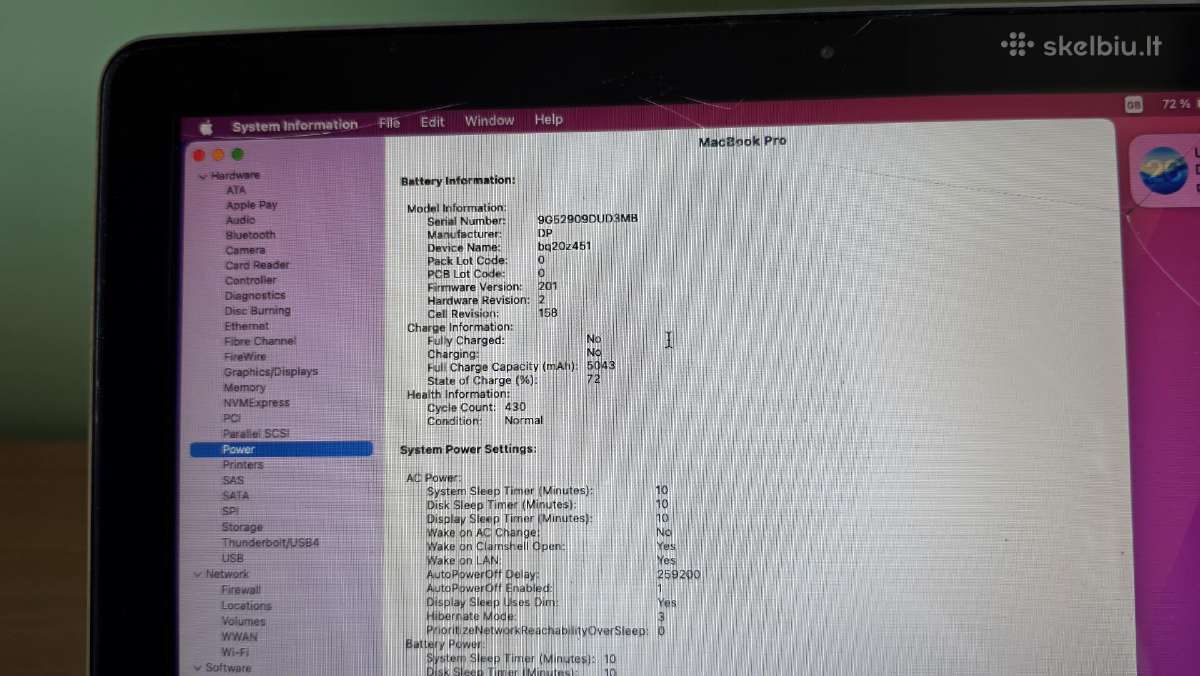Click the System Power Settings heading
Screen dimensions: 1200x676
tap(468, 450)
